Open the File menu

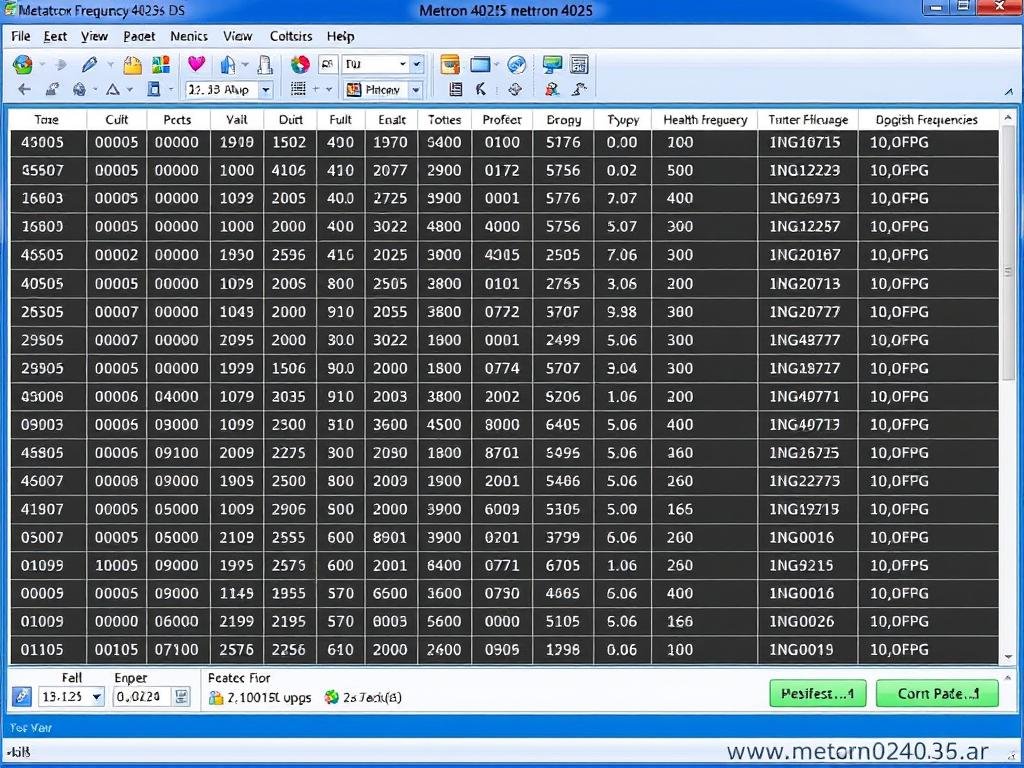point(20,36)
